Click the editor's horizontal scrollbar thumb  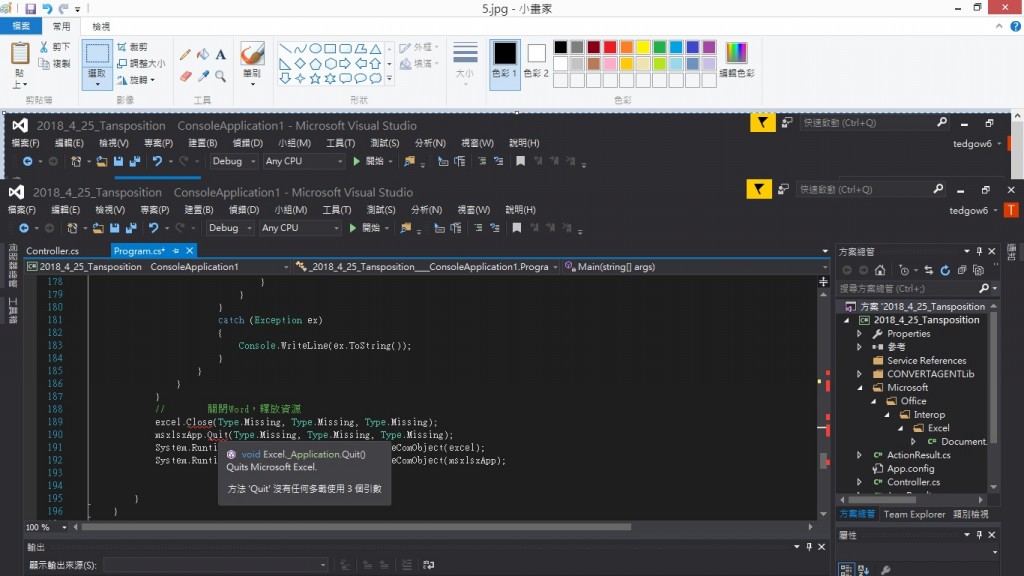[x=356, y=527]
